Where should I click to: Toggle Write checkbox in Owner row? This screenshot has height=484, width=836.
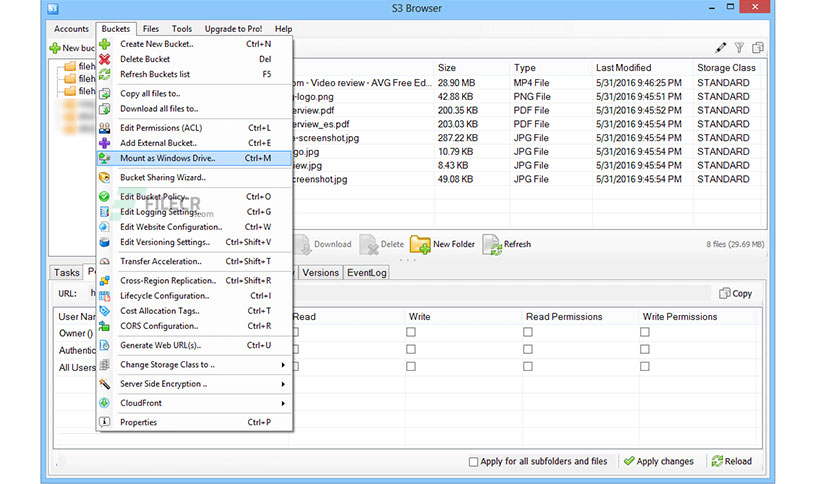pos(411,332)
